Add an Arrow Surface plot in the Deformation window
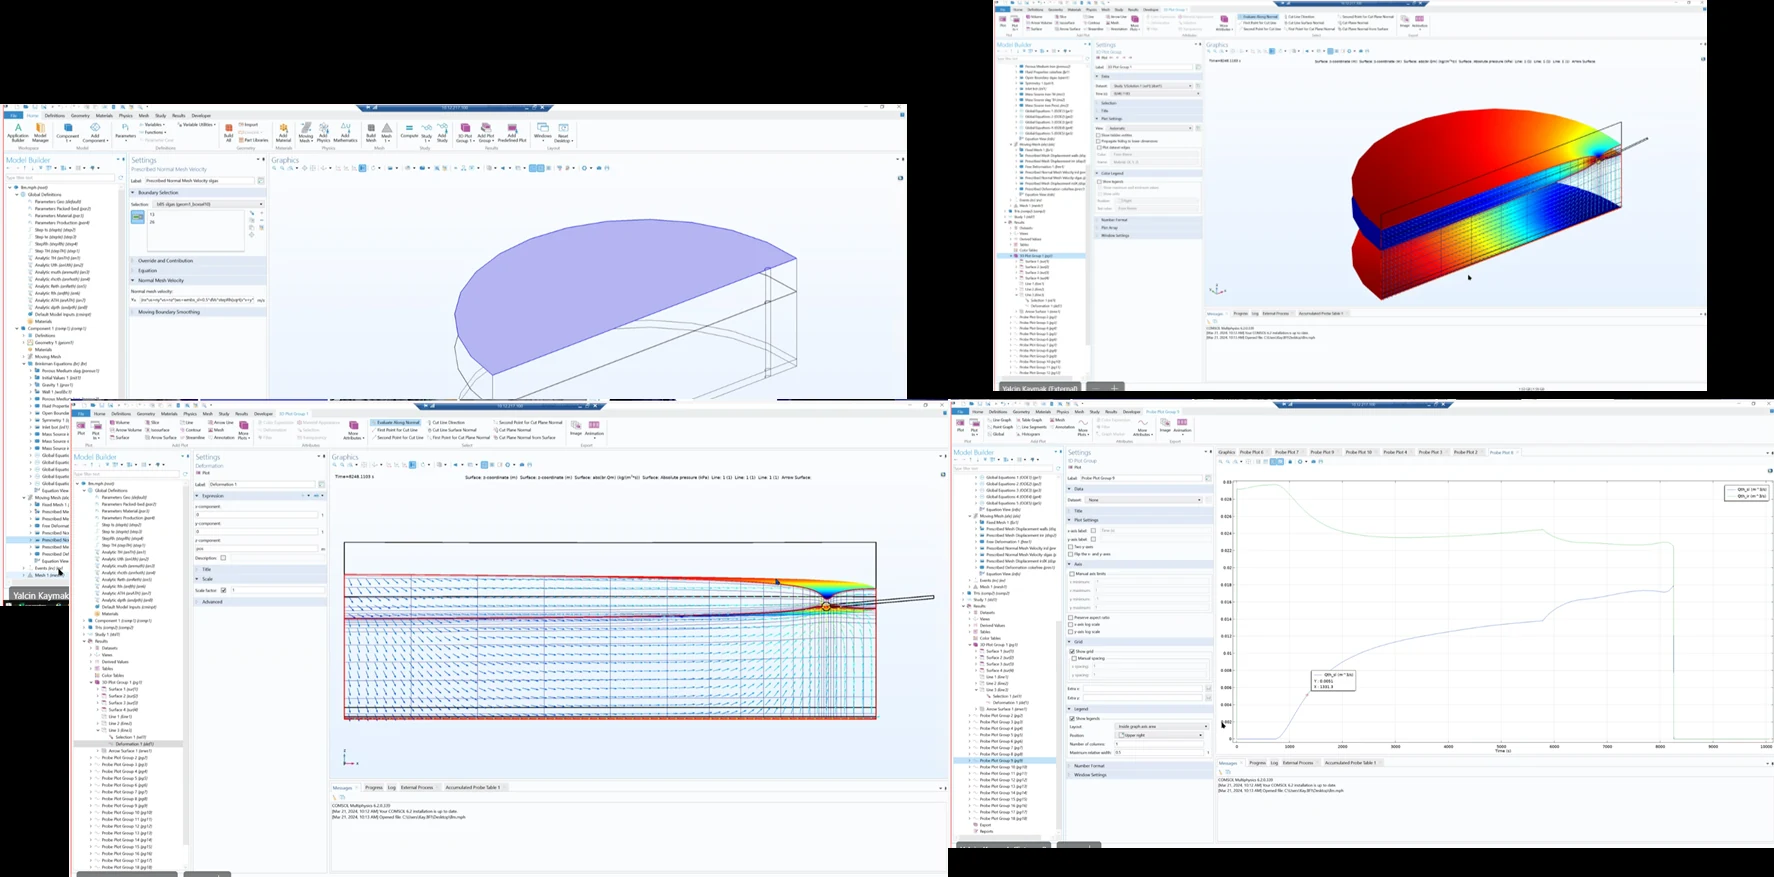The height and width of the screenshot is (877, 1774). (160, 437)
